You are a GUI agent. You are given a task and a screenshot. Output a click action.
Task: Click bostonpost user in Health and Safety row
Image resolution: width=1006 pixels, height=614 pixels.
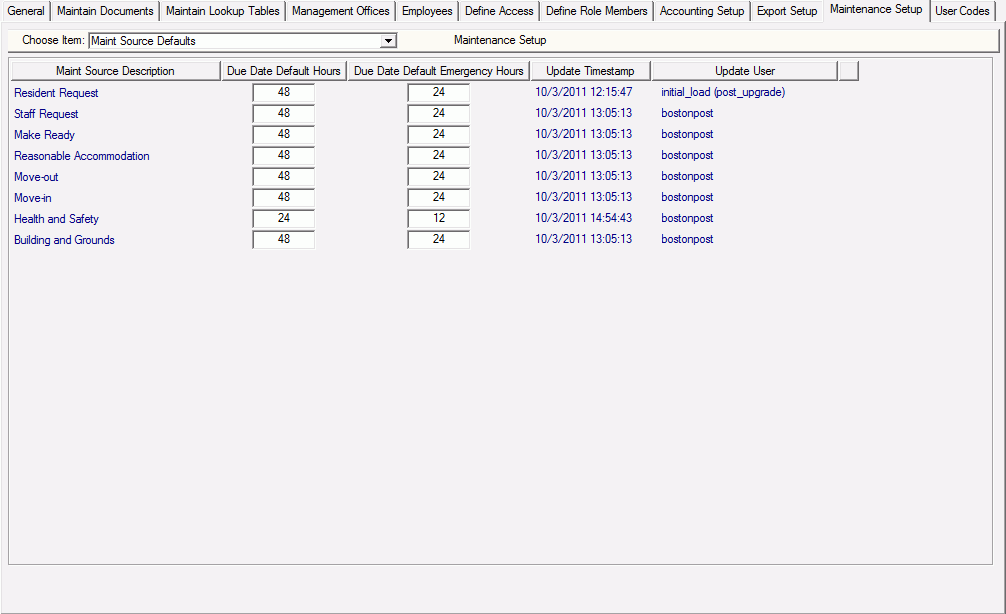[x=687, y=218]
